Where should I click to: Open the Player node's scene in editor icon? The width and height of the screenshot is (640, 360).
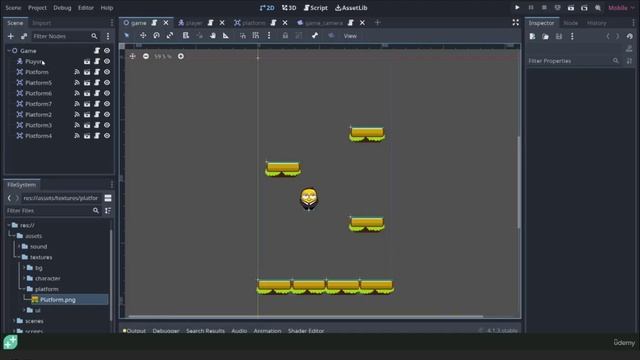pos(87,62)
